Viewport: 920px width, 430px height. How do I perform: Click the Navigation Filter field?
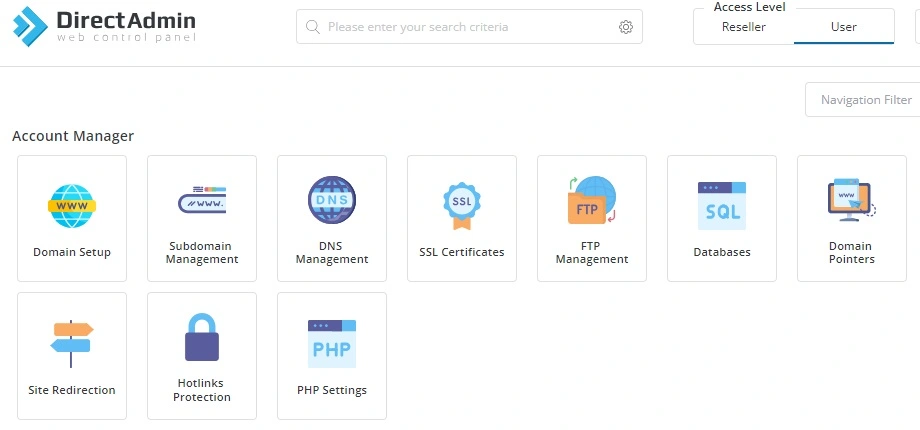tap(862, 100)
